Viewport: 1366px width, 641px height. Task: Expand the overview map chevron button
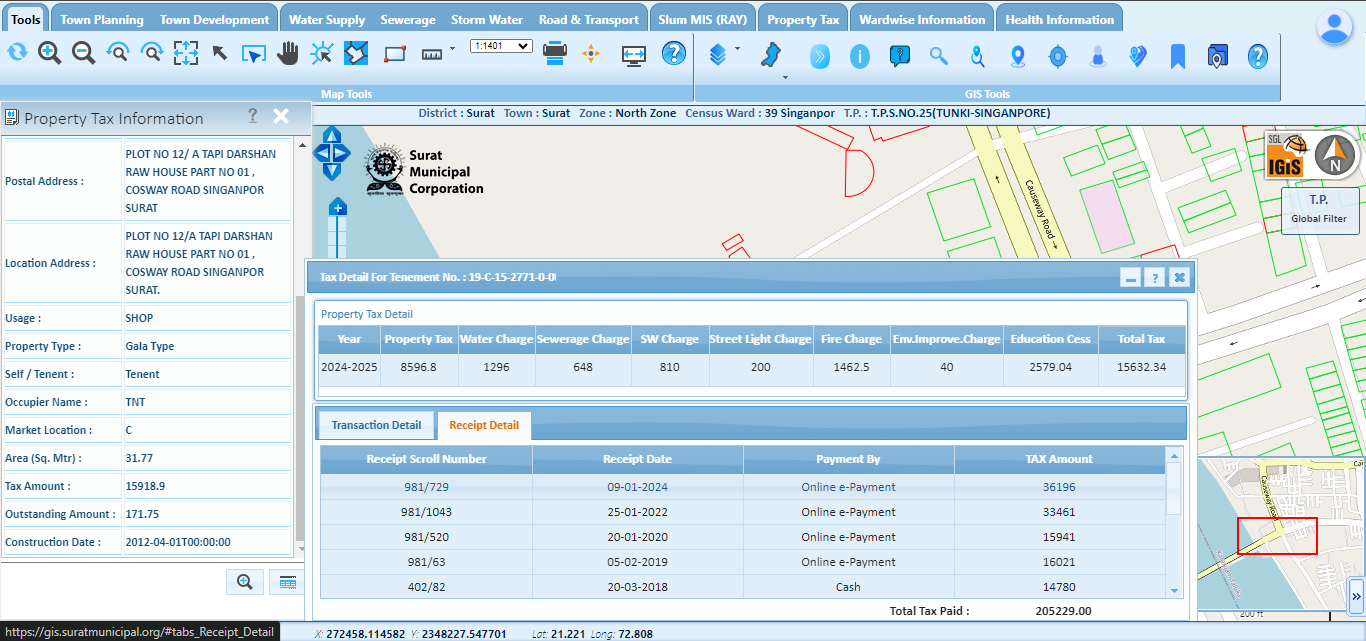[x=1357, y=597]
